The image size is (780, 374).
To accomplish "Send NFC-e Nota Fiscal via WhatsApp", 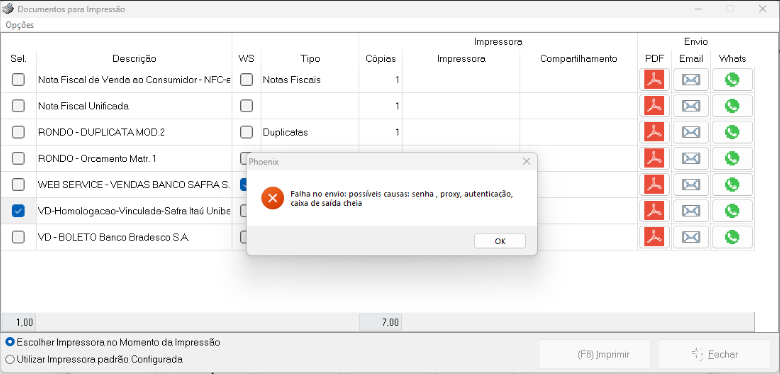I will [732, 80].
